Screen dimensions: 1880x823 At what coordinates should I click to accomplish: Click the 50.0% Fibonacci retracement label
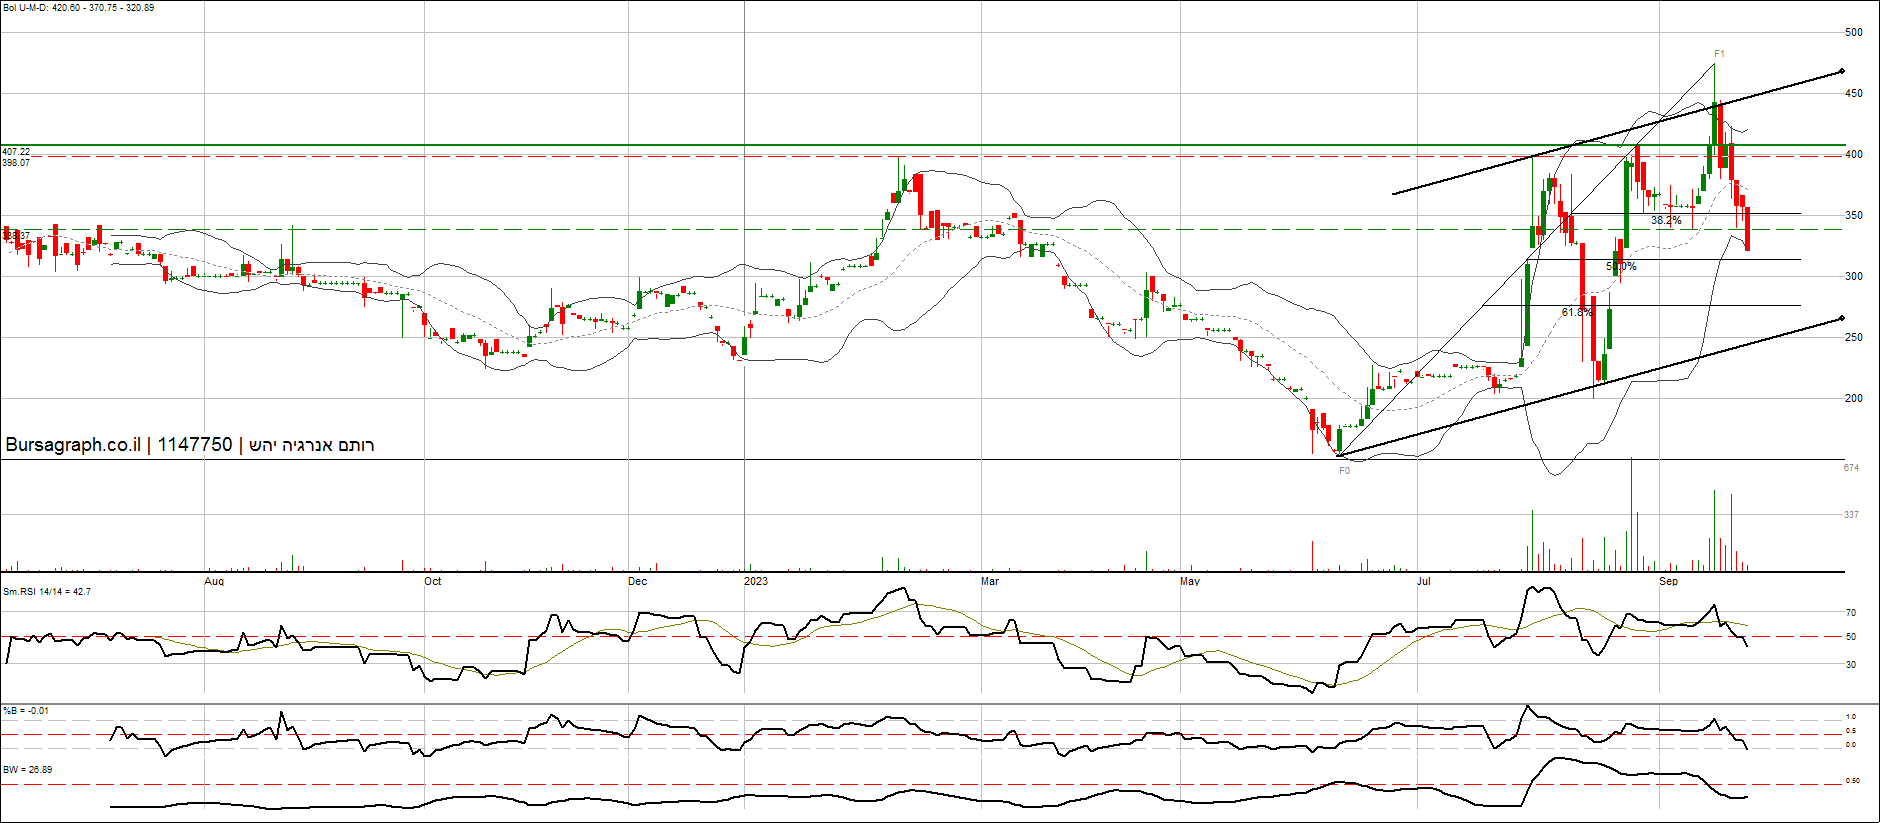pos(1621,267)
